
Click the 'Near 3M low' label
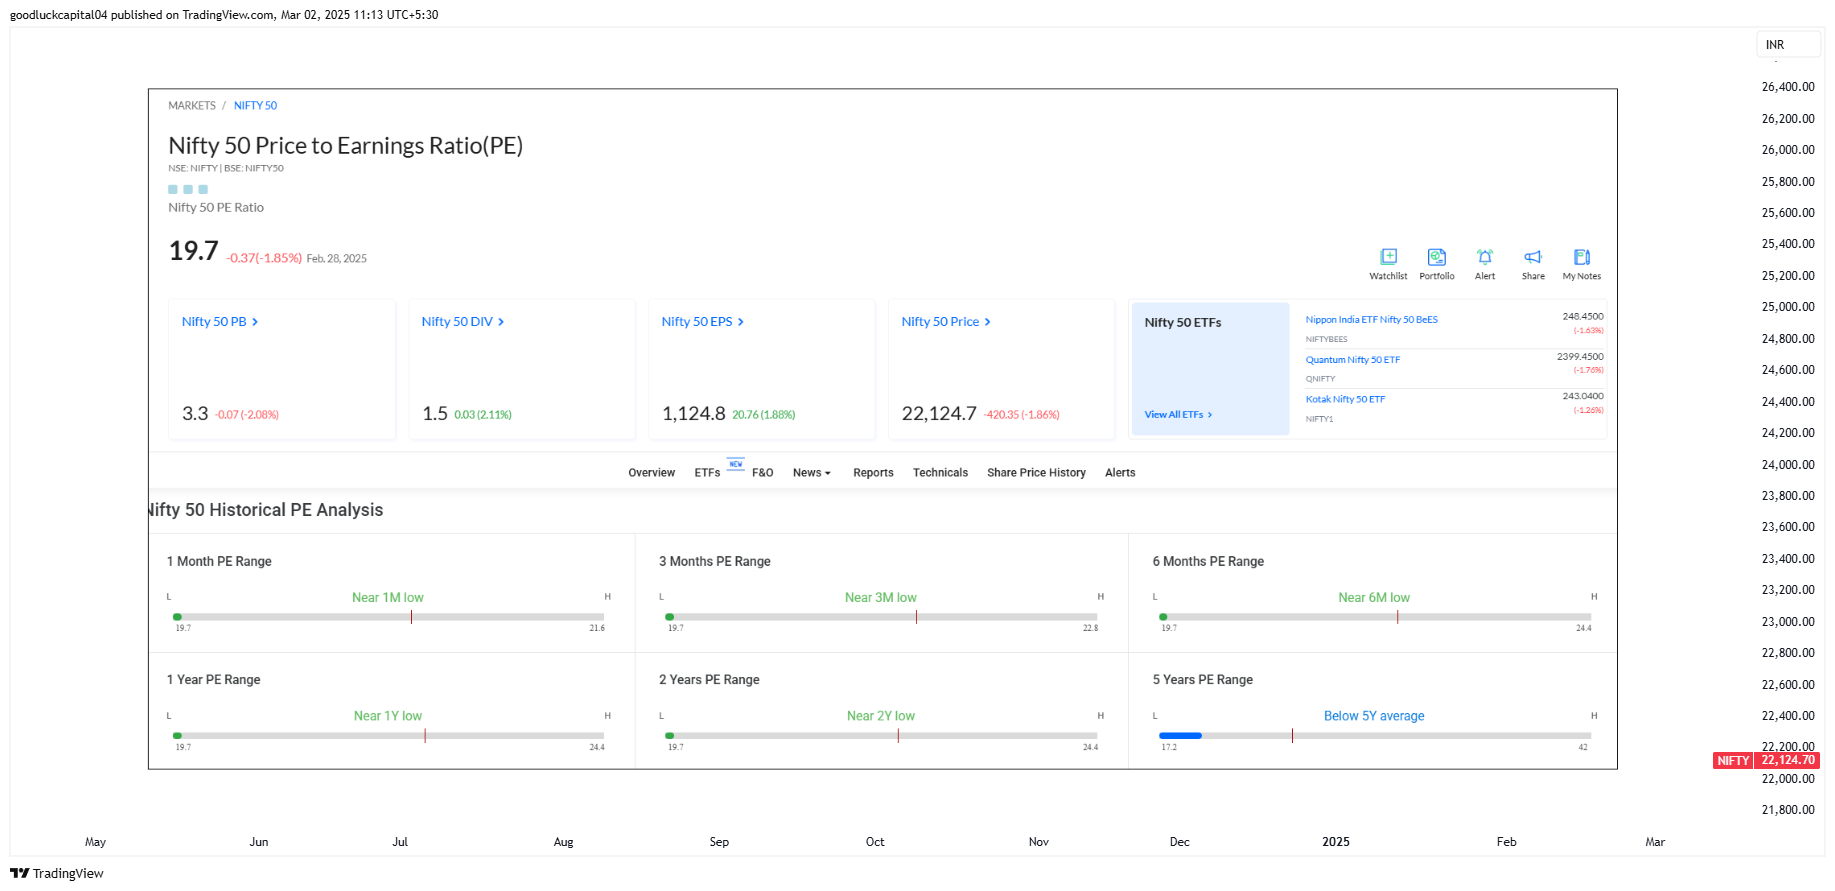(x=881, y=598)
